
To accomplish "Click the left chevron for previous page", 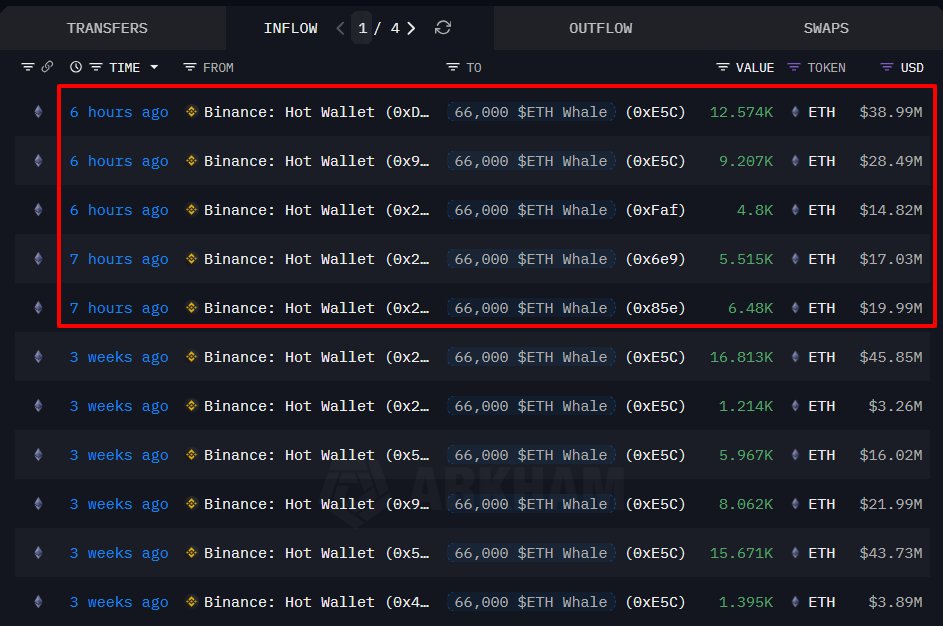I will pyautogui.click(x=340, y=28).
